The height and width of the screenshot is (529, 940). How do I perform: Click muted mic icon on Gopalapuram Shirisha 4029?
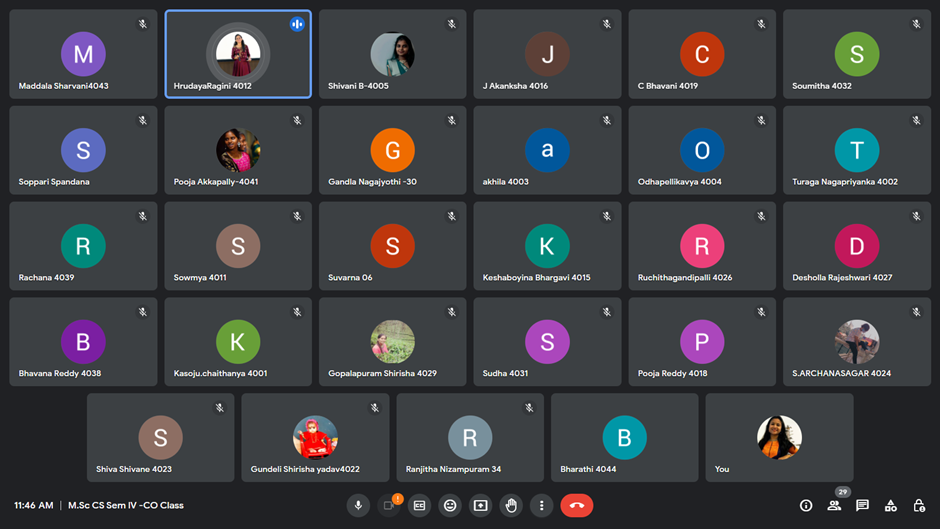[451, 312]
